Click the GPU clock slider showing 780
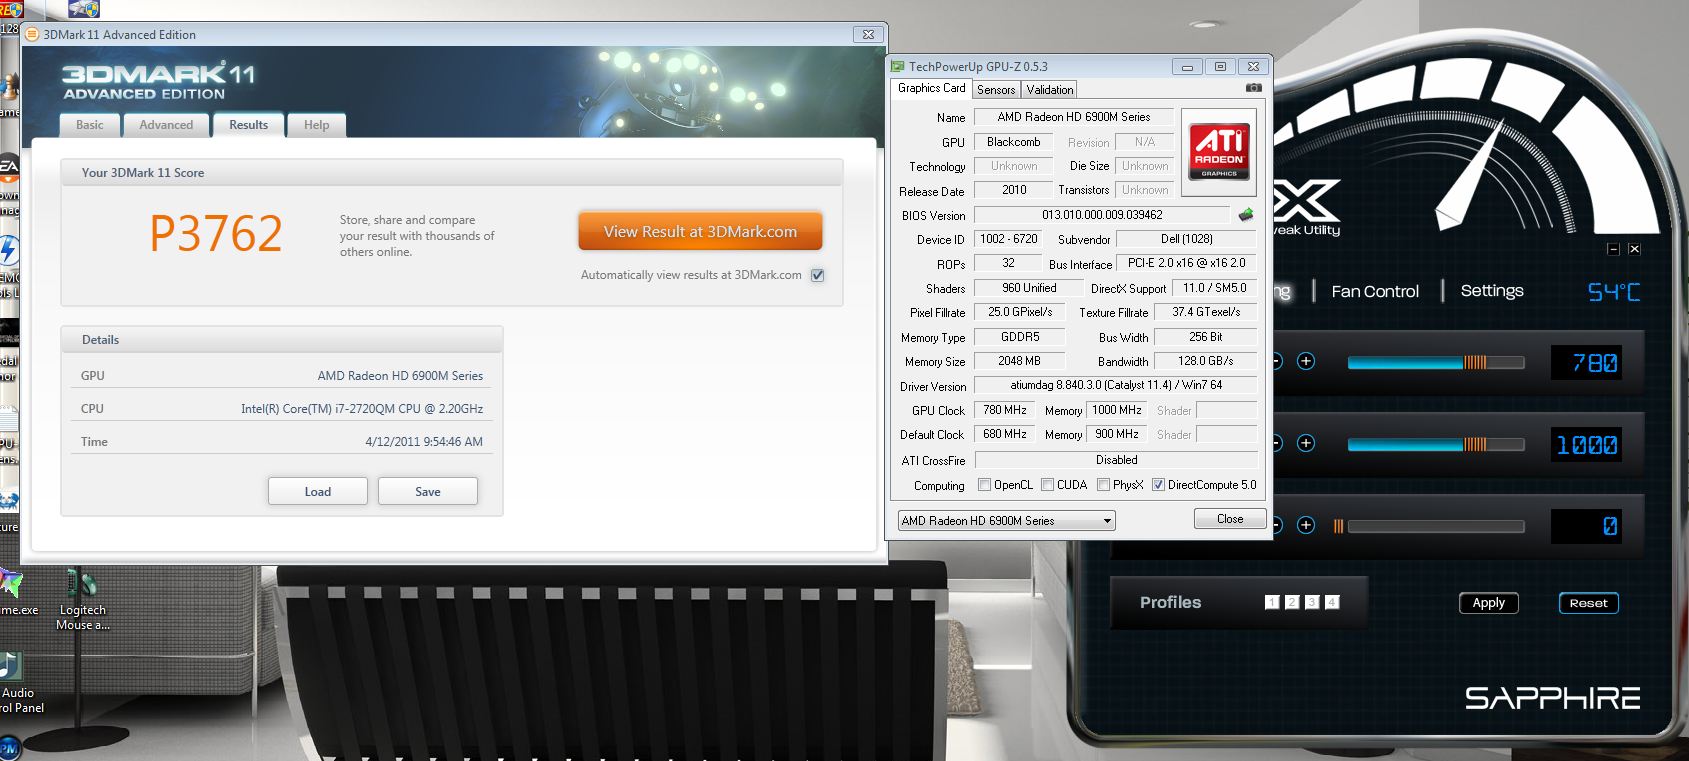 point(1436,362)
